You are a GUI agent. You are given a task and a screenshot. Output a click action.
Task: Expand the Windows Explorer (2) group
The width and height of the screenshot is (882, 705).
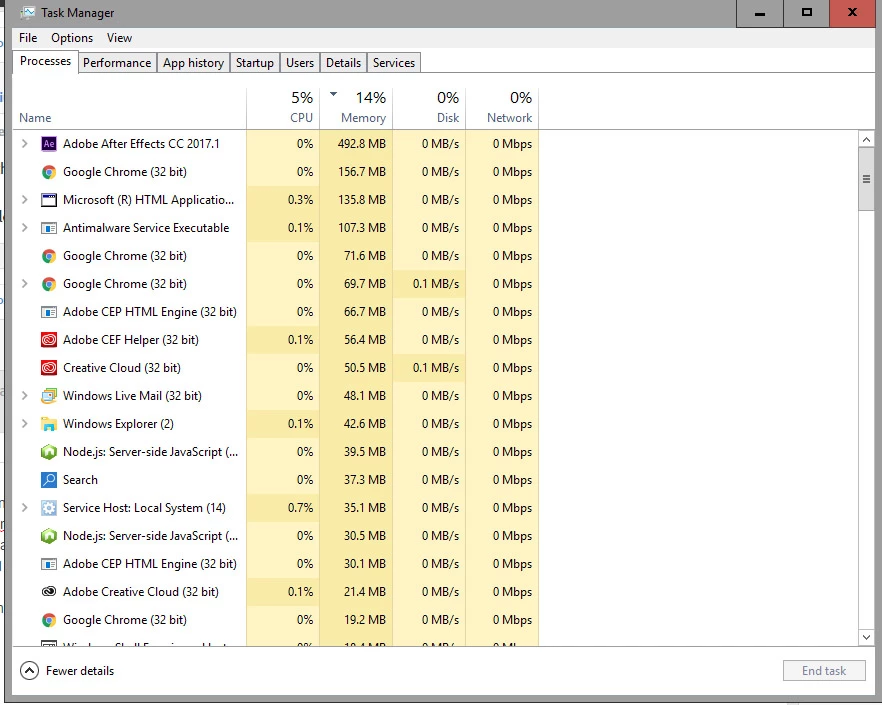[24, 424]
